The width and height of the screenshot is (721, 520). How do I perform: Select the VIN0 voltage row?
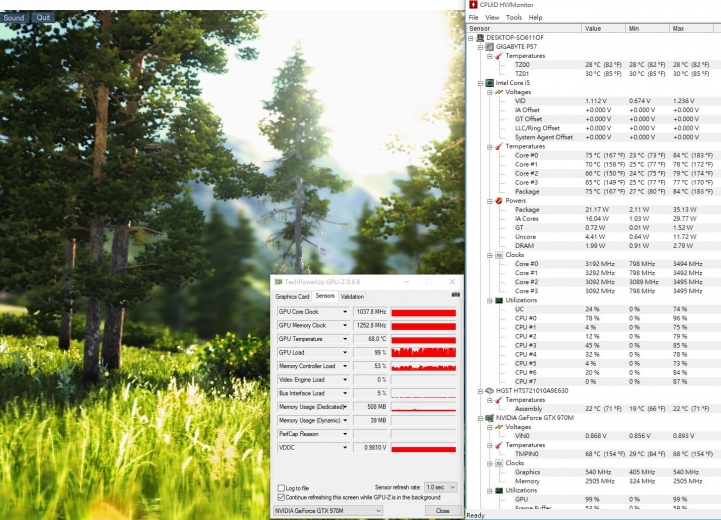click(x=613, y=436)
